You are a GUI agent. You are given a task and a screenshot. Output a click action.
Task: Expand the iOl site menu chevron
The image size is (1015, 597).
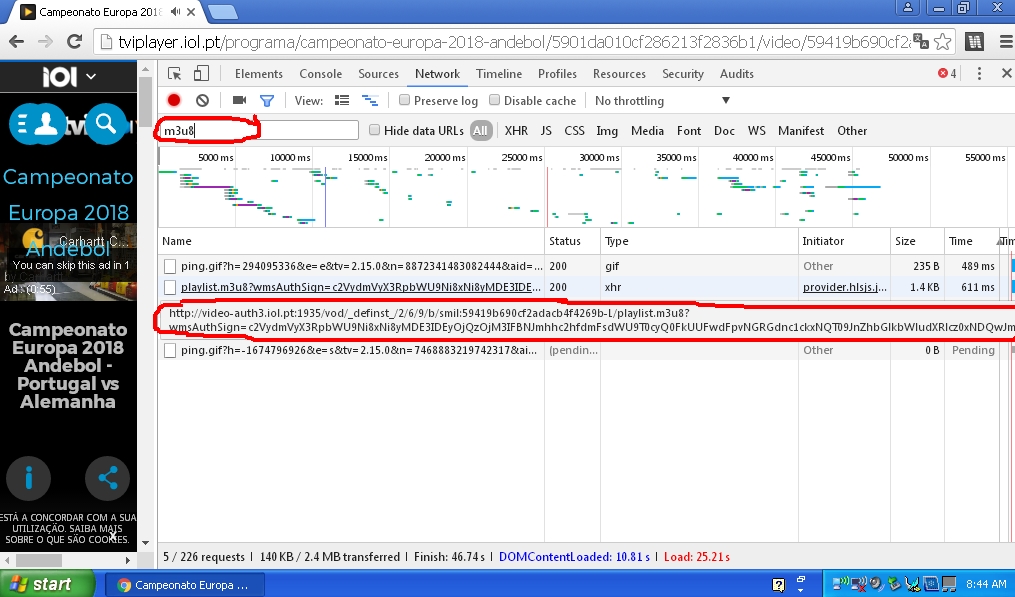[91, 76]
